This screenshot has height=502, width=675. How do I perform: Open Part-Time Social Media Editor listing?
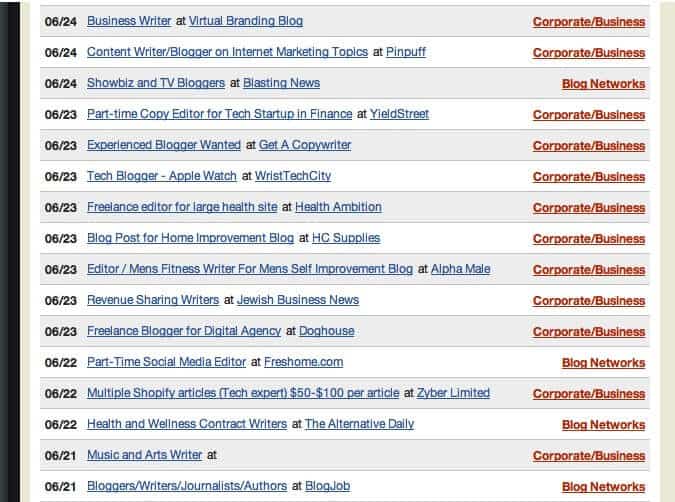click(x=167, y=362)
